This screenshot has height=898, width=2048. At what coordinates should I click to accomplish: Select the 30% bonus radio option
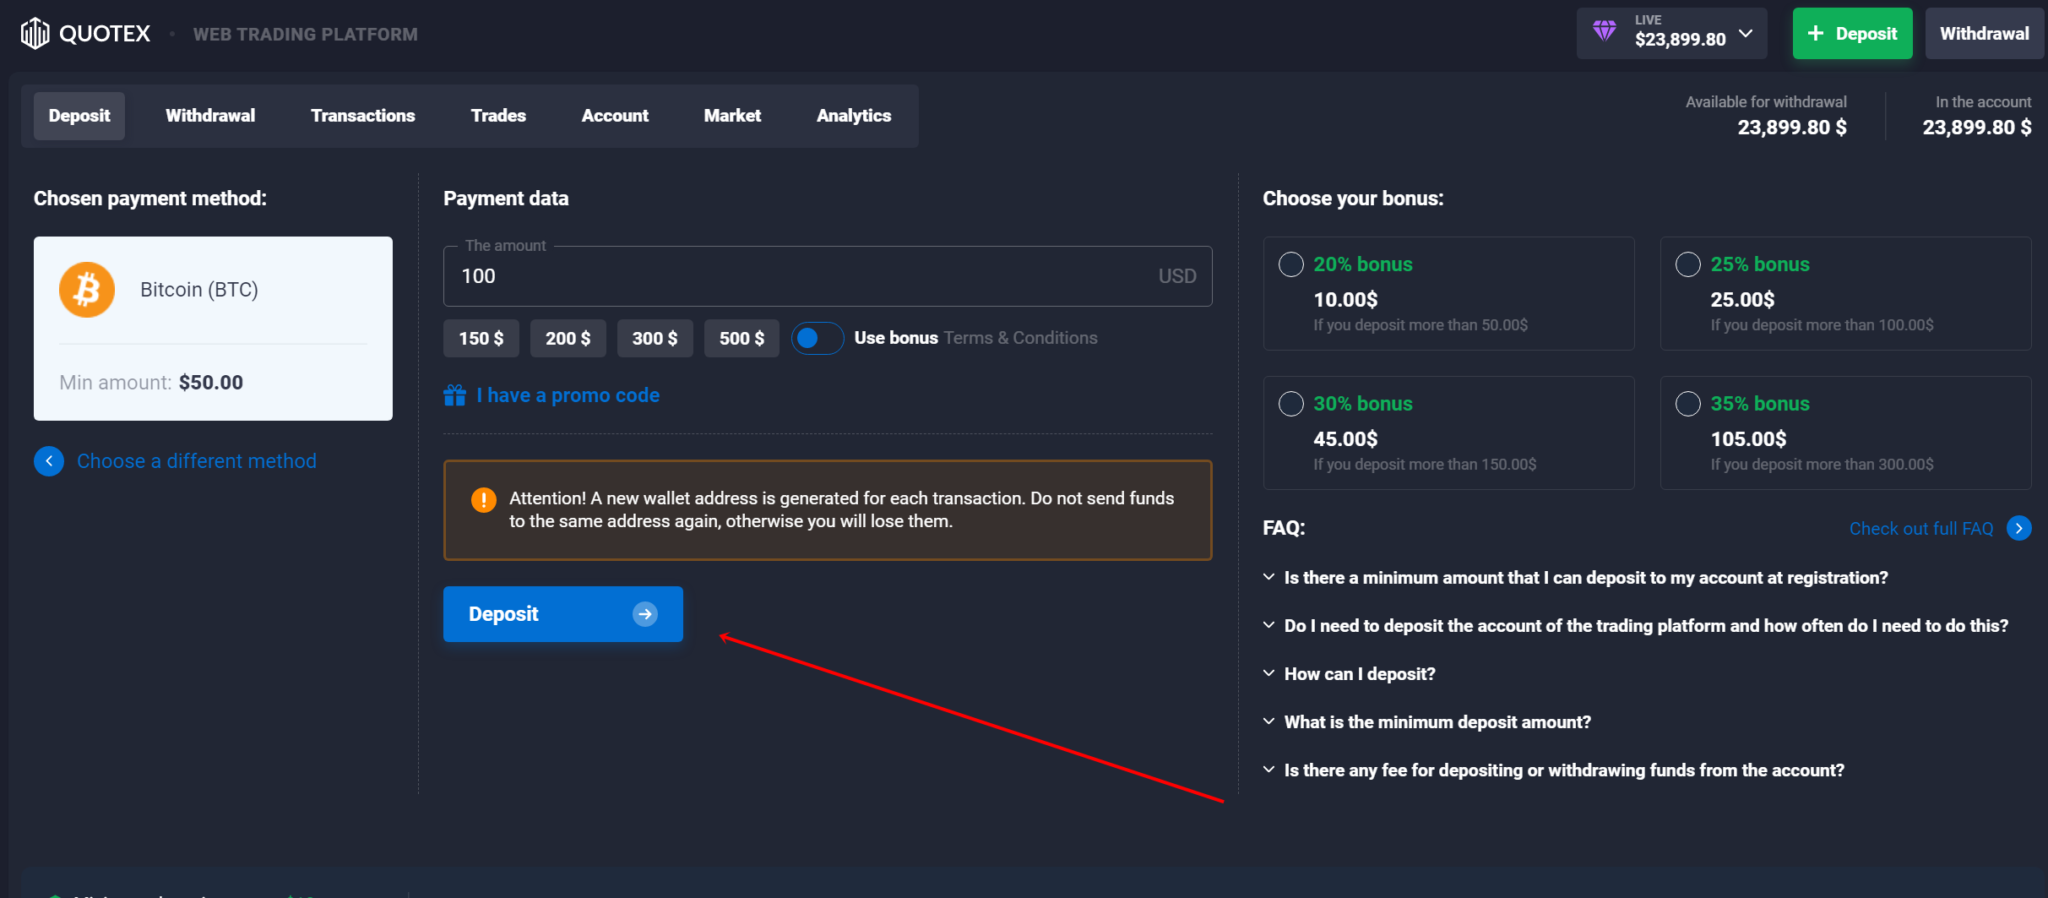(1291, 404)
